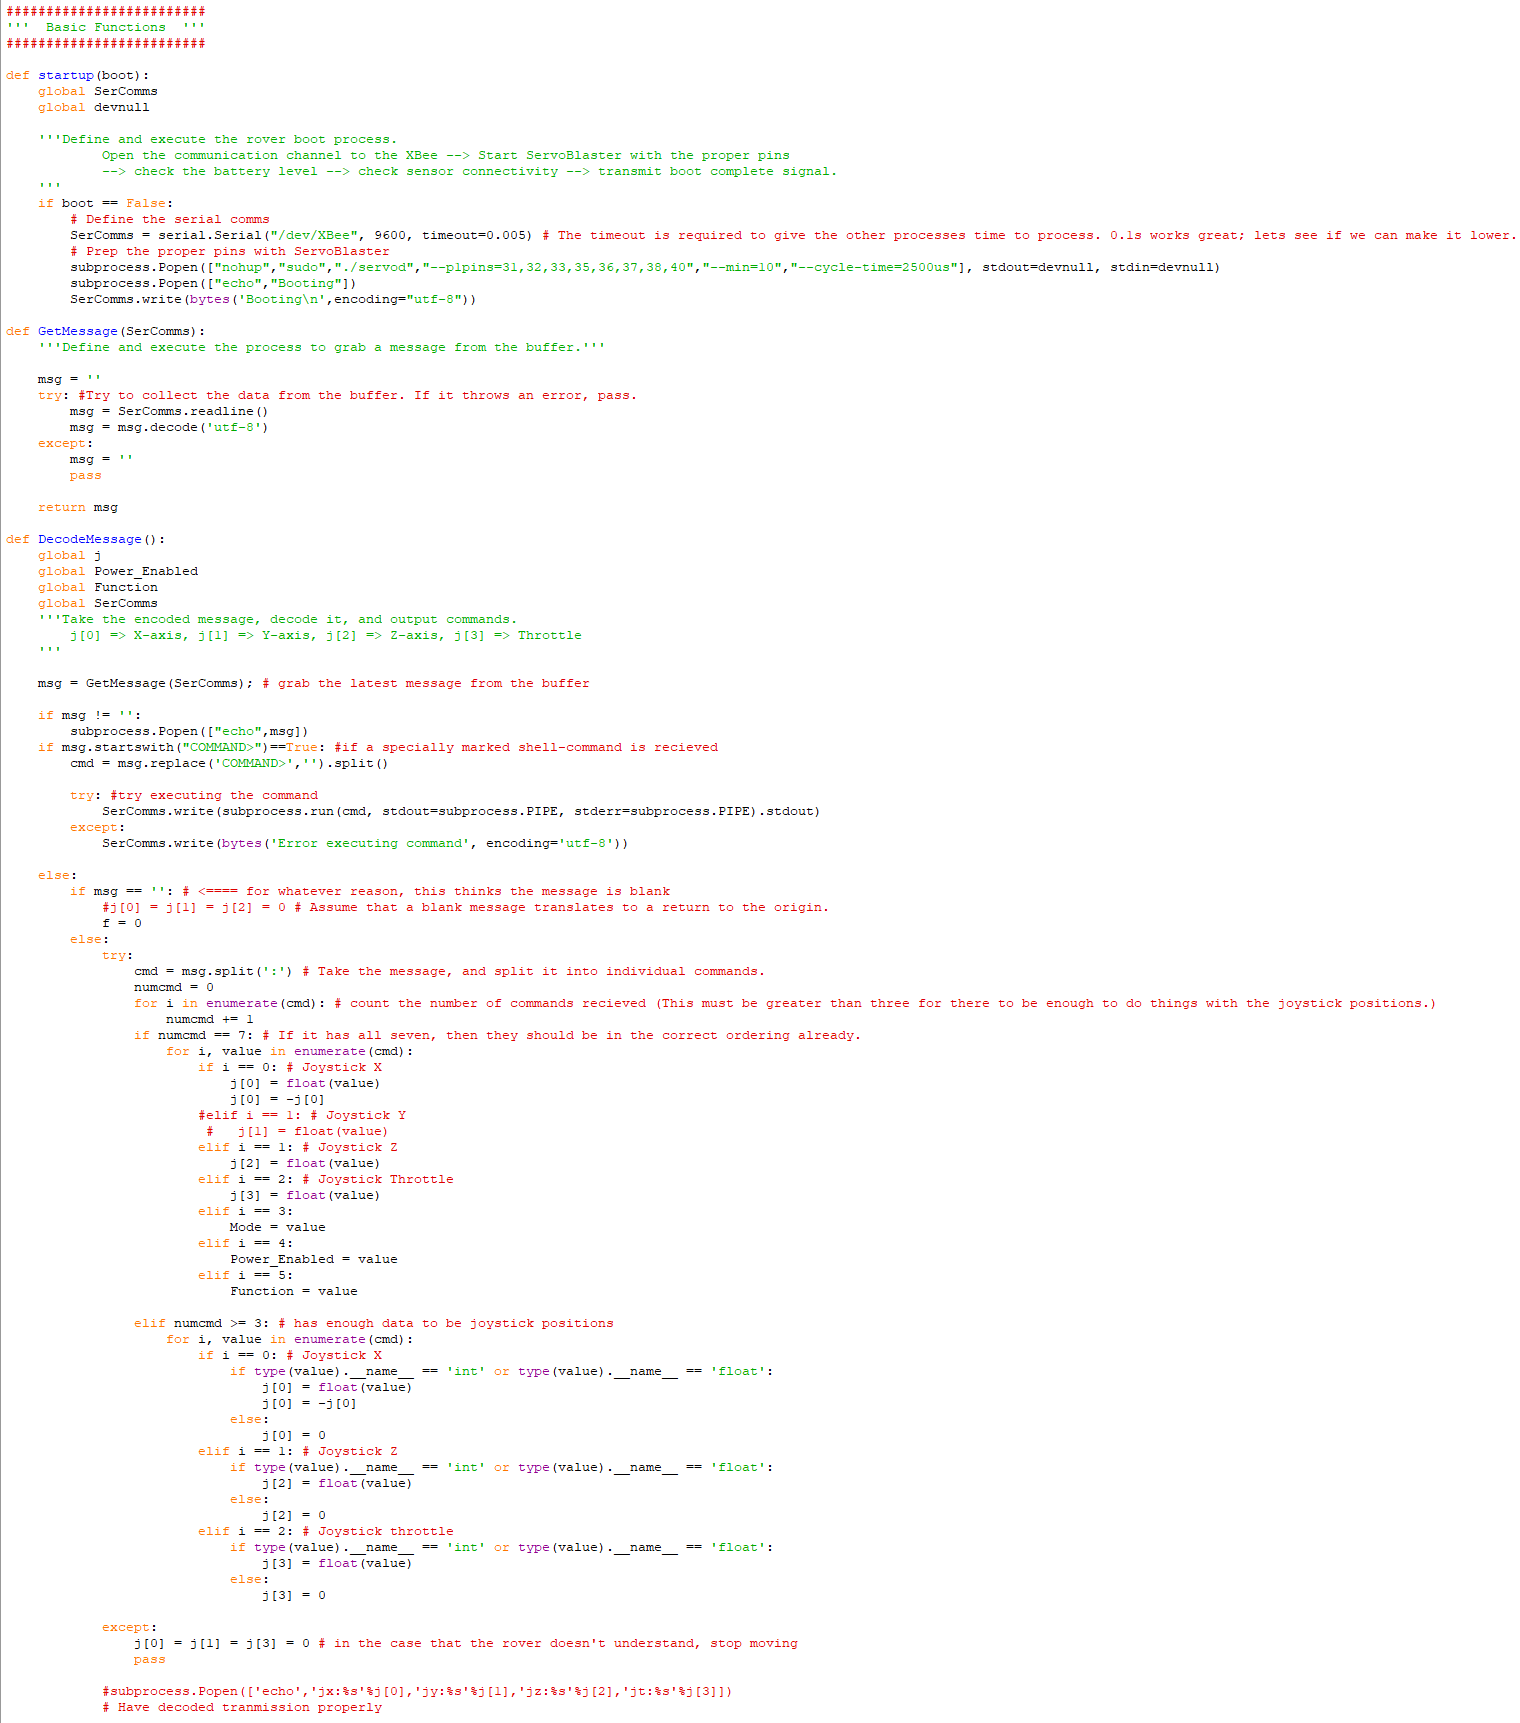The width and height of the screenshot is (1520, 1723).
Task: Click the commented "#elif i == 1: # Joystick Y" line
Action: [302, 1115]
